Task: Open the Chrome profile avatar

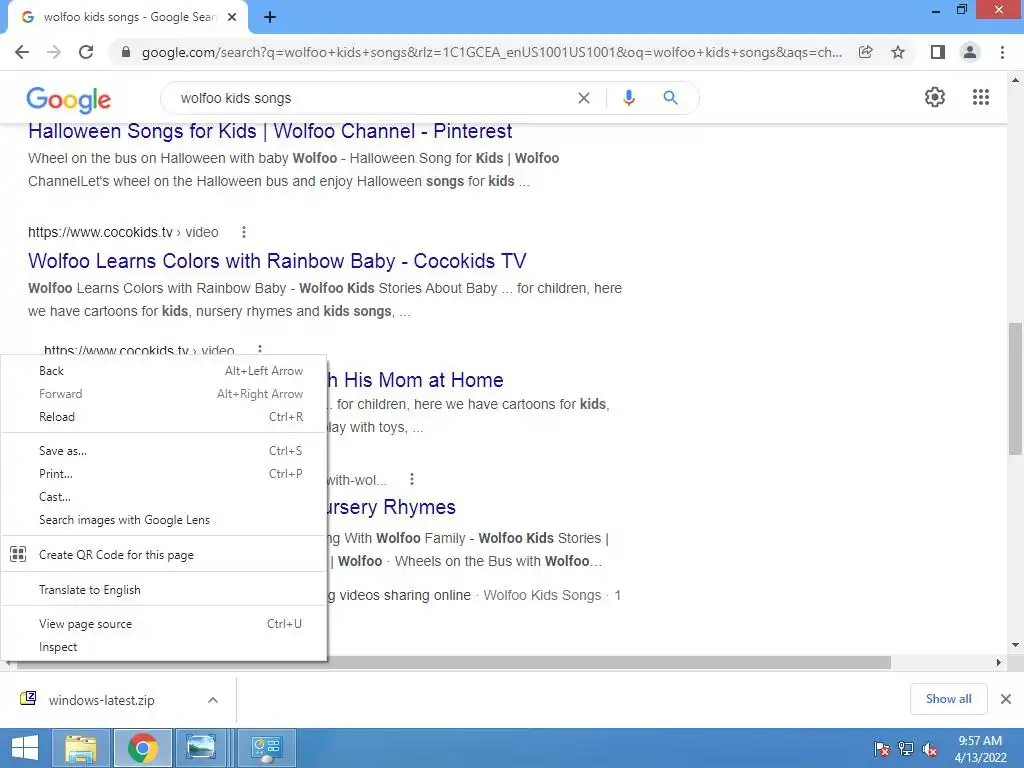Action: point(970,52)
